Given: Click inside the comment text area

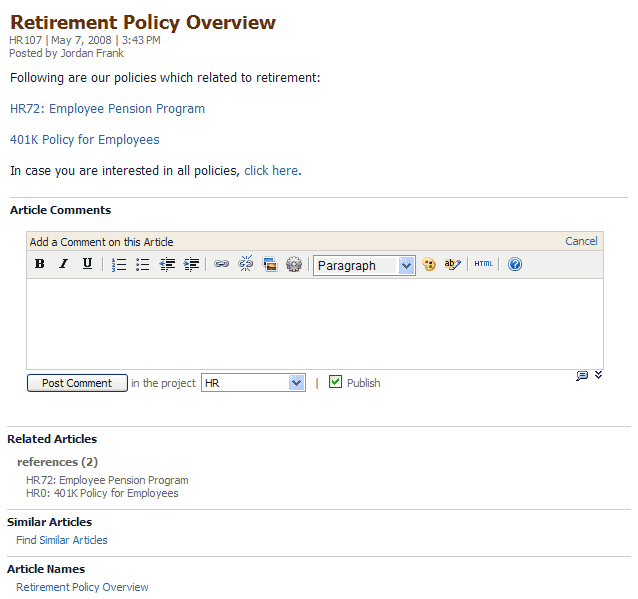Looking at the screenshot, I should click(314, 323).
